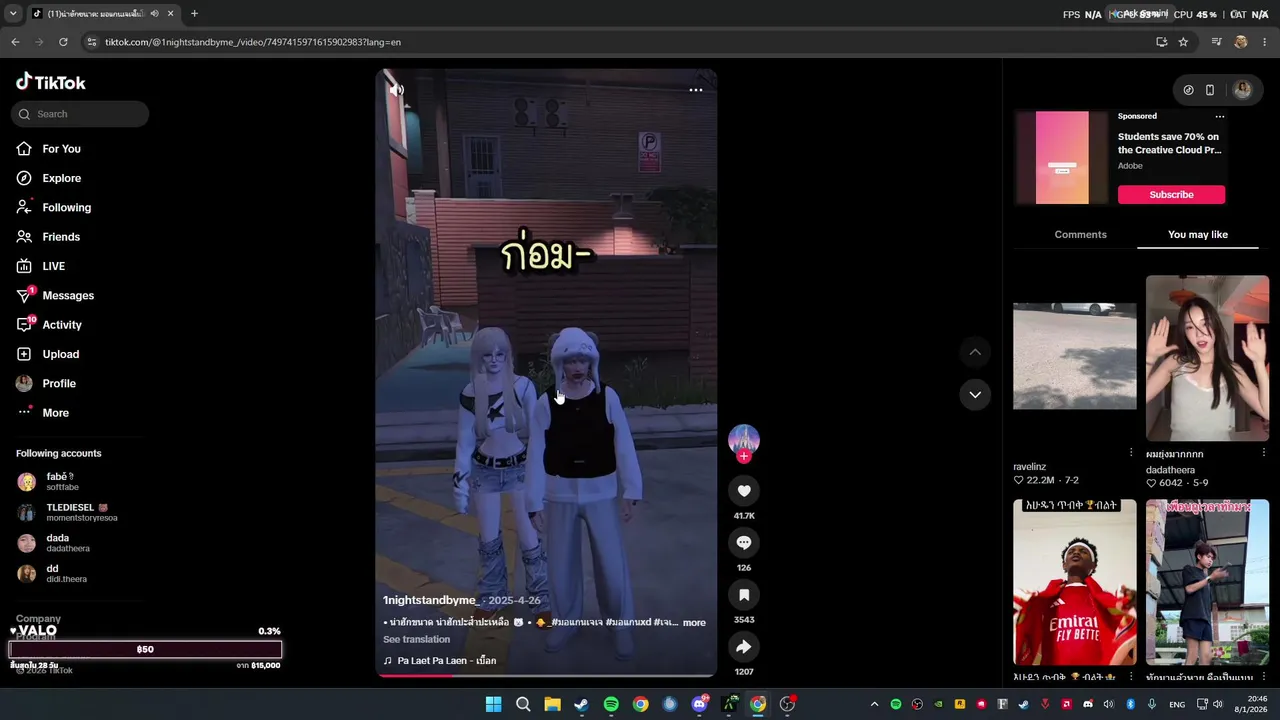Save the video with the bookmark icon
This screenshot has height=720, width=1280.
[x=744, y=595]
